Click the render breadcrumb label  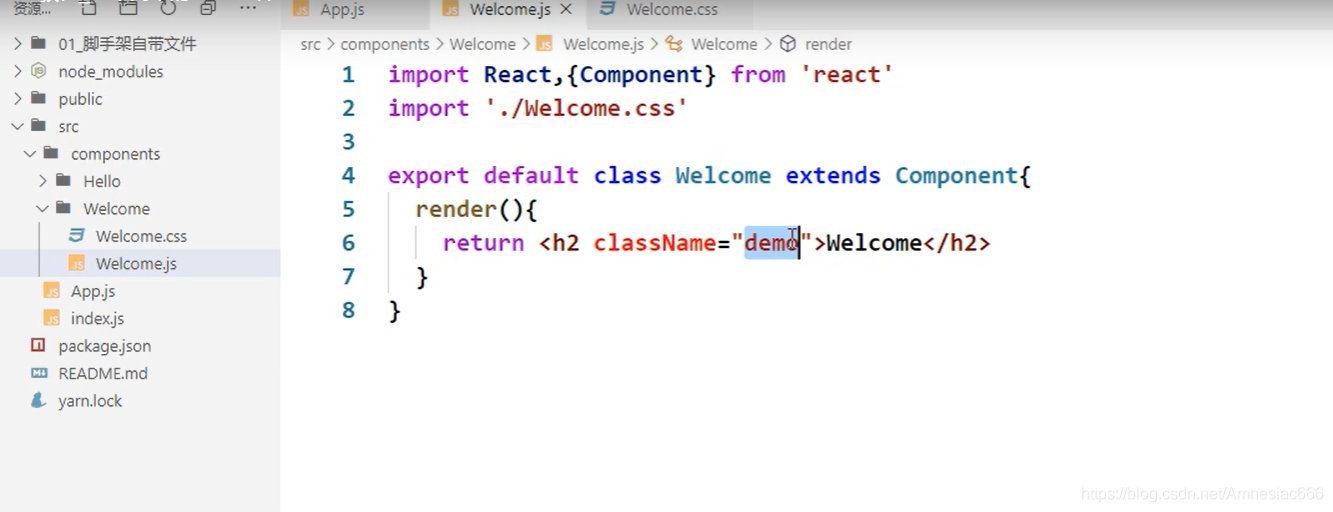point(828,44)
